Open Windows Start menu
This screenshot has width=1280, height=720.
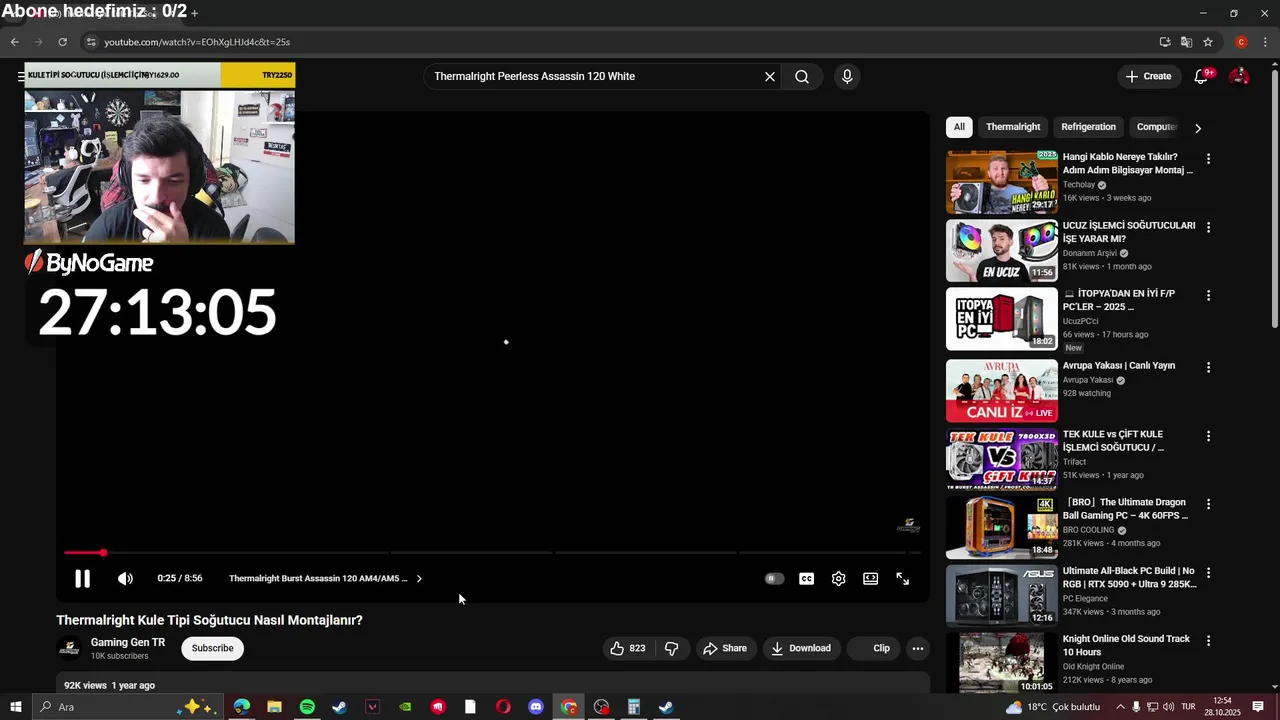point(15,707)
